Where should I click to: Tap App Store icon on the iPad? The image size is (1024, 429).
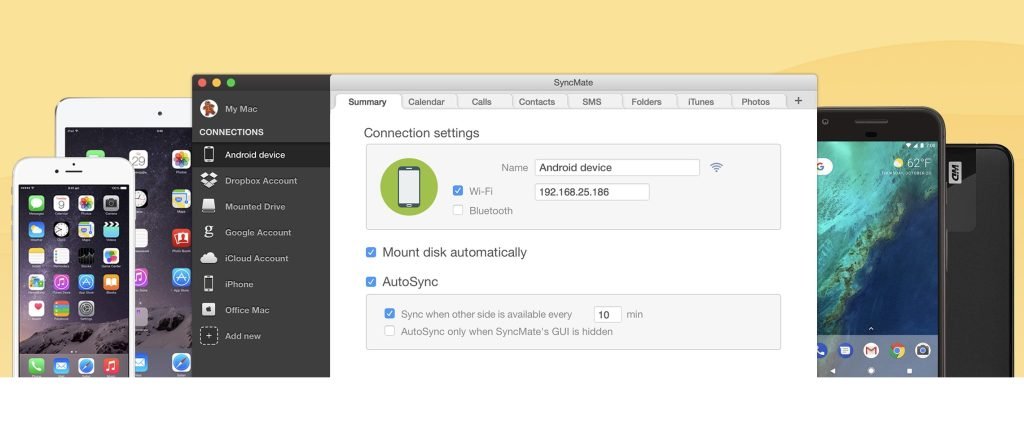[x=181, y=278]
